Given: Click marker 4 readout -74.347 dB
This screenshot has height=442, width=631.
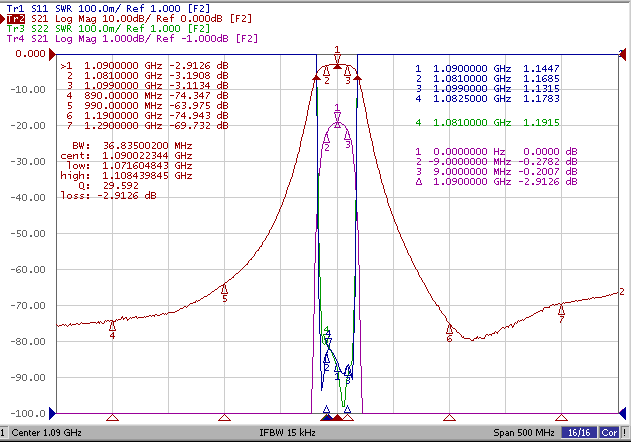Looking at the screenshot, I should (148, 96).
